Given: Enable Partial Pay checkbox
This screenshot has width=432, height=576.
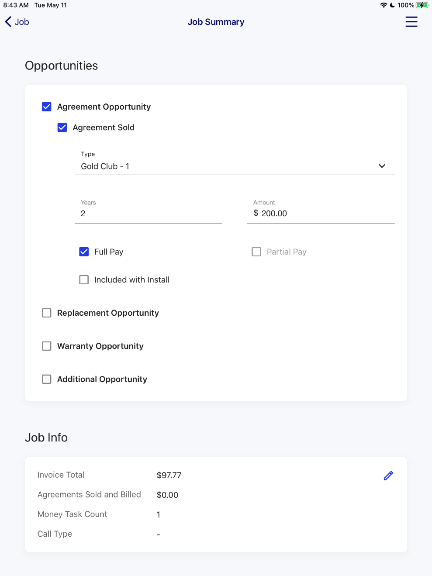Looking at the screenshot, I should point(256,252).
